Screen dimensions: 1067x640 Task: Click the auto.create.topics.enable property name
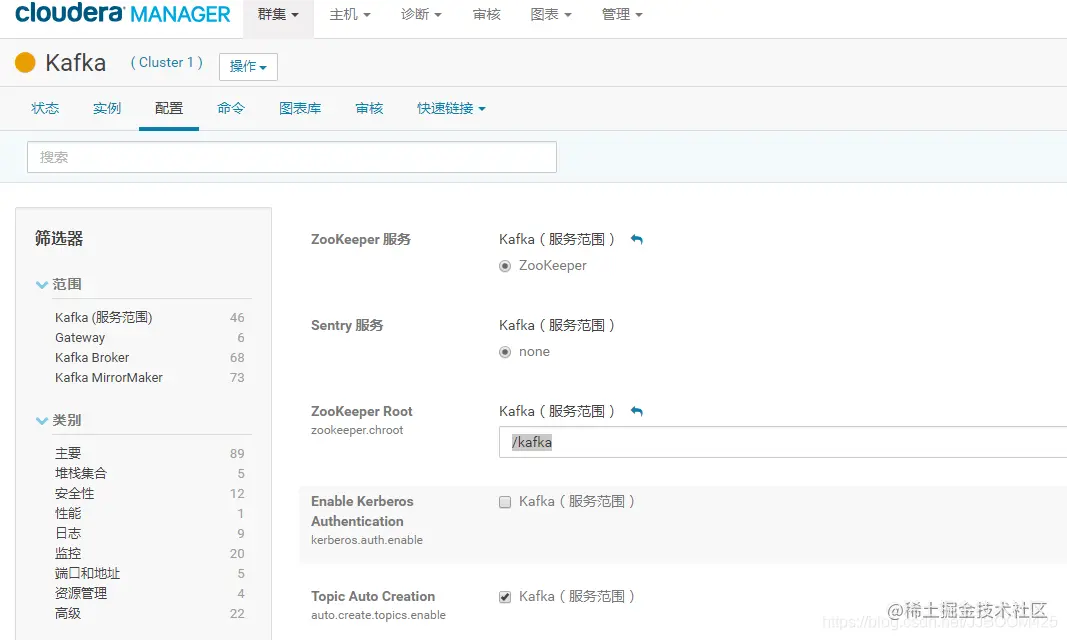point(378,615)
